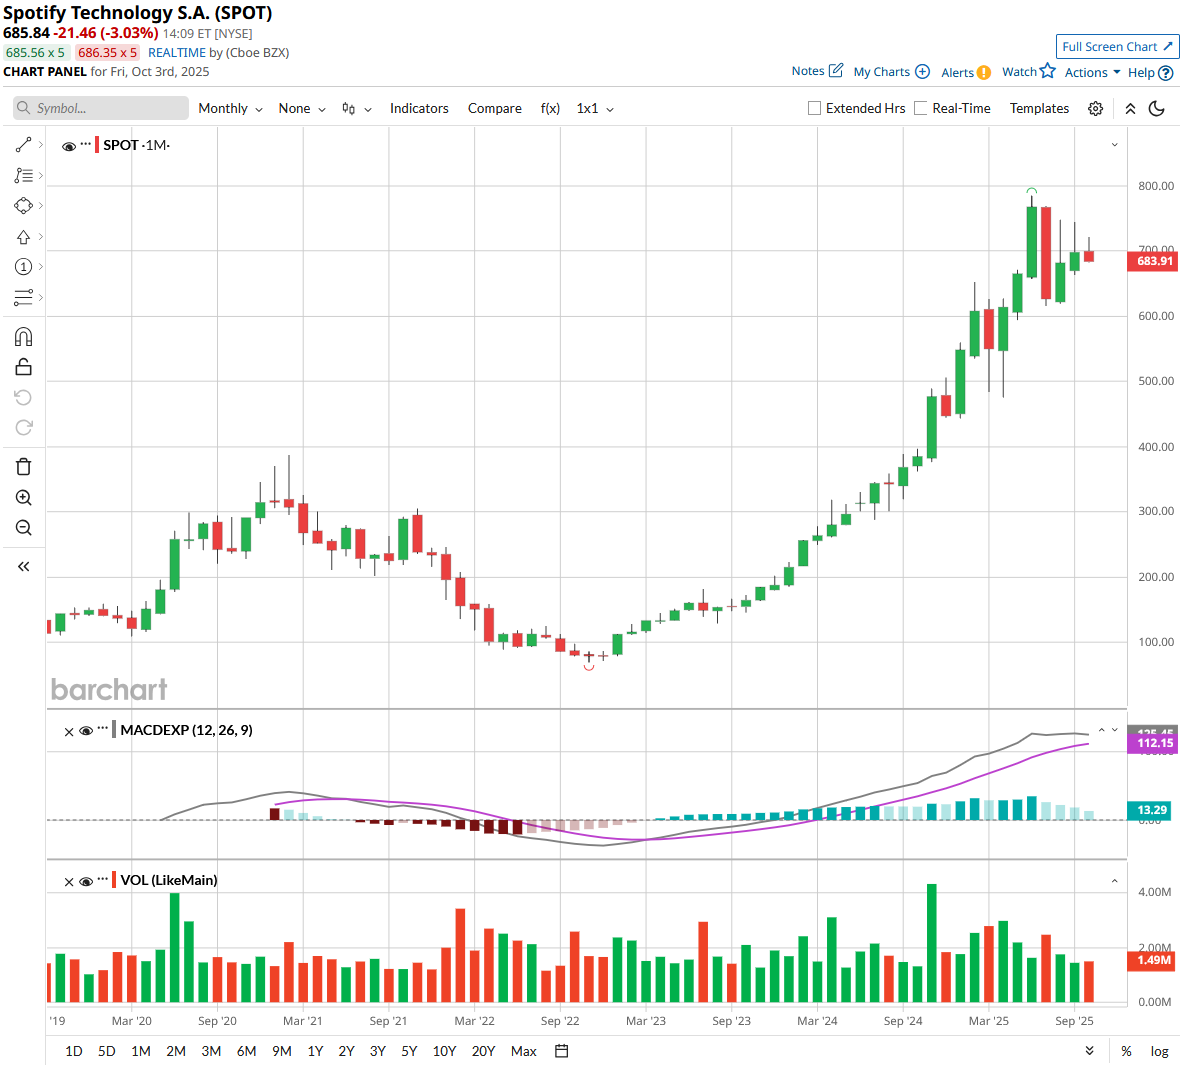Remove the MACDEXP indicator pane
This screenshot has width=1195, height=1074.
click(x=69, y=732)
